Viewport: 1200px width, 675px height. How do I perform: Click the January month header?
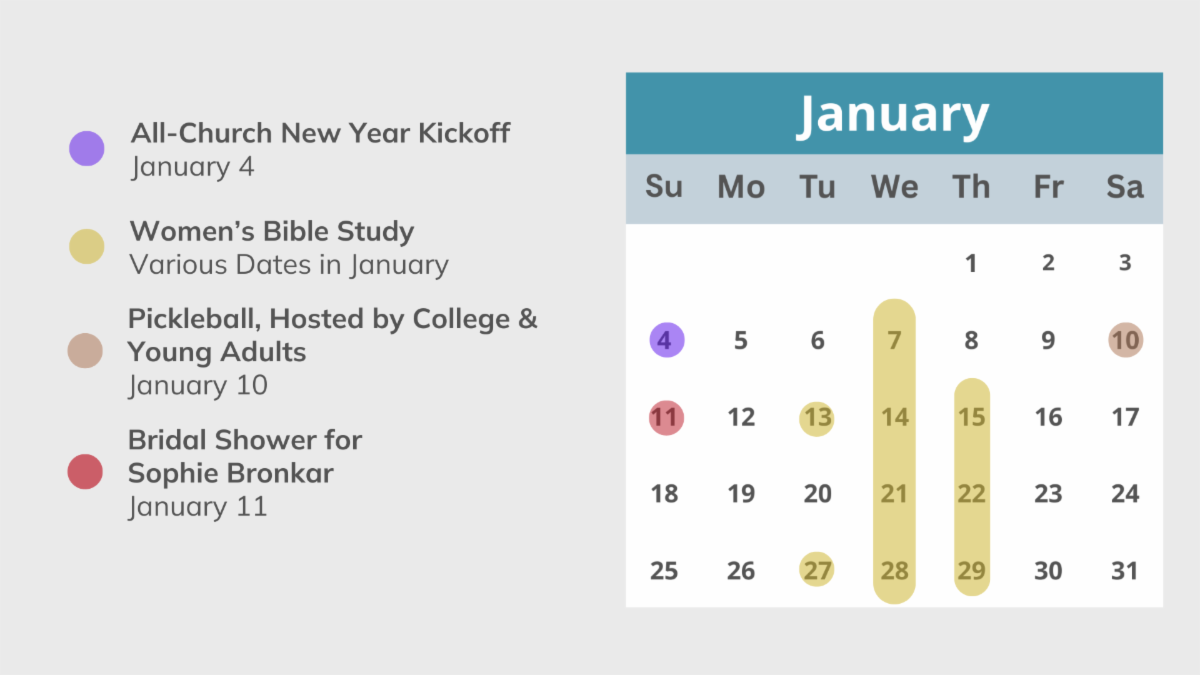(x=893, y=114)
